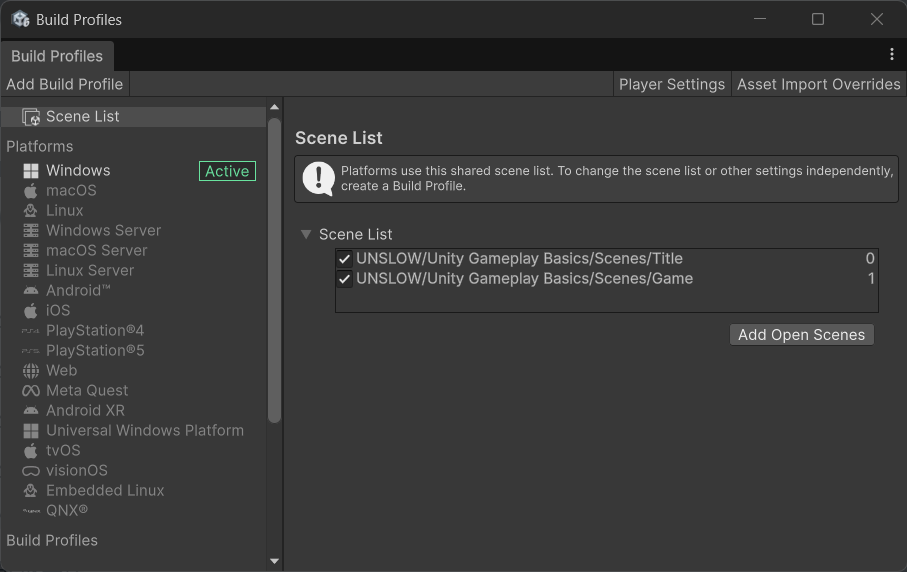The height and width of the screenshot is (572, 907).
Task: Click the Windows Server platform icon
Action: click(x=31, y=230)
